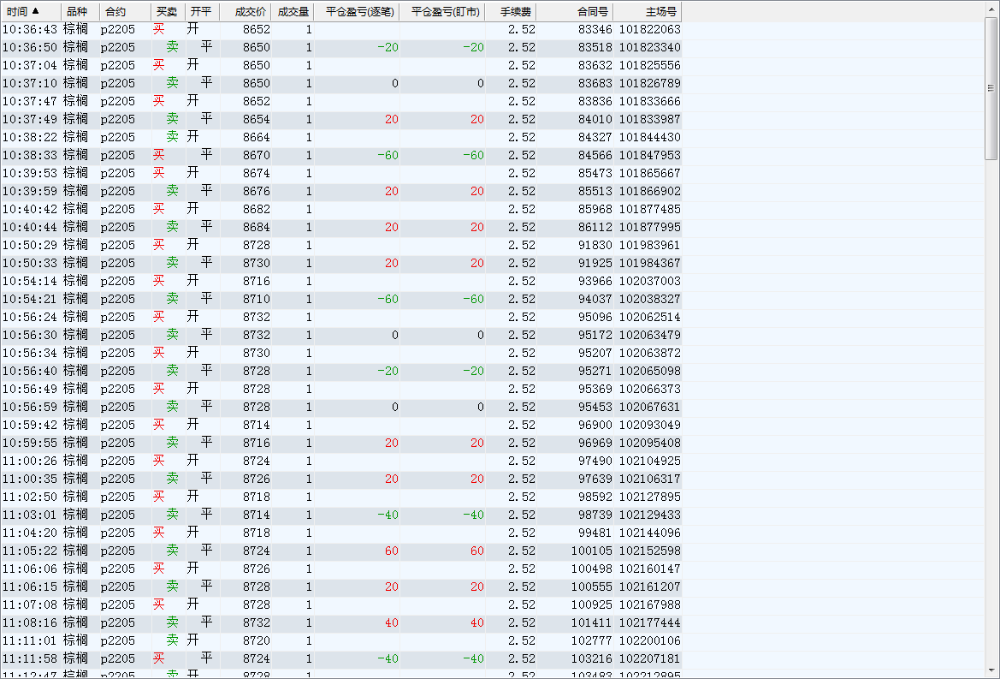Screen dimensions: 1000x679
Task: Click the 成交量 column header
Action: click(x=292, y=12)
